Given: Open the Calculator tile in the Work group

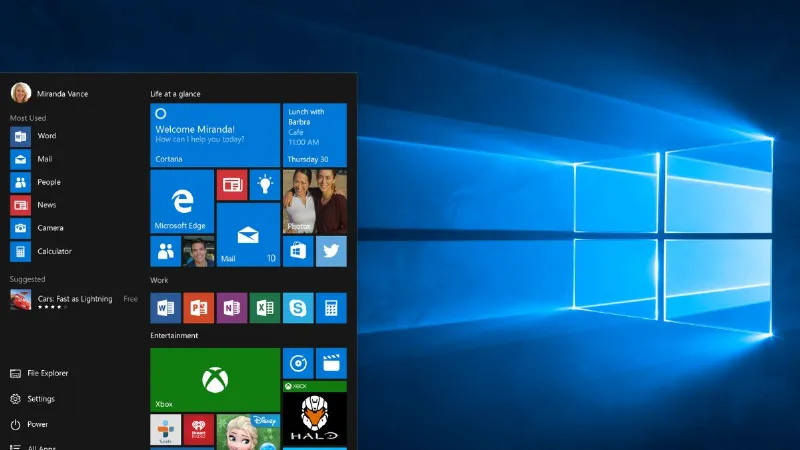Looking at the screenshot, I should (x=331, y=308).
